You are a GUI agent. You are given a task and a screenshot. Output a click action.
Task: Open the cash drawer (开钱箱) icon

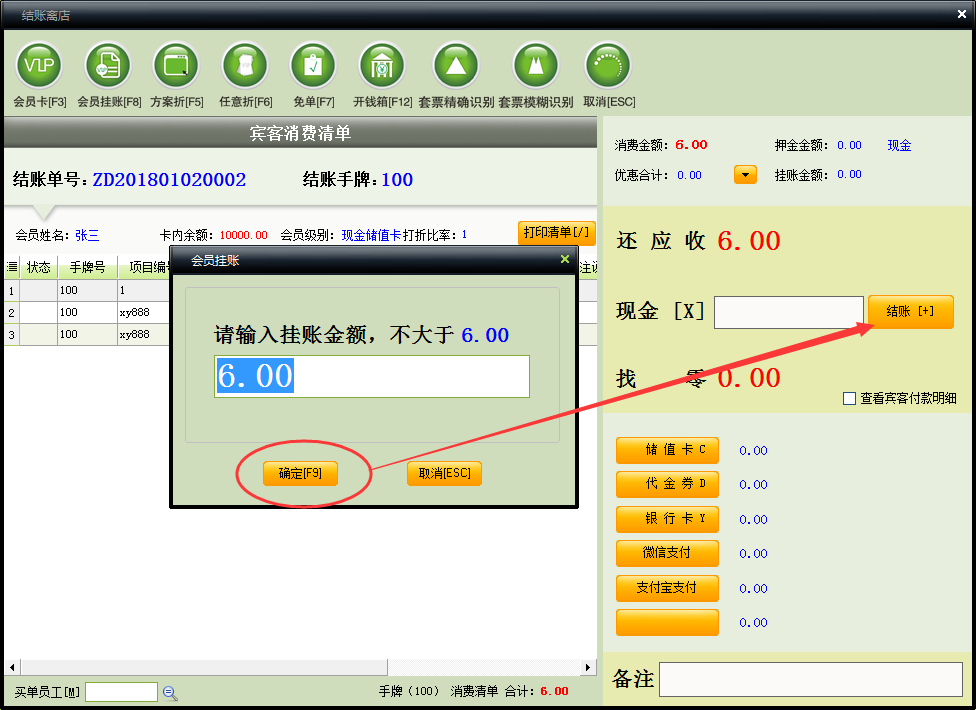pos(382,66)
